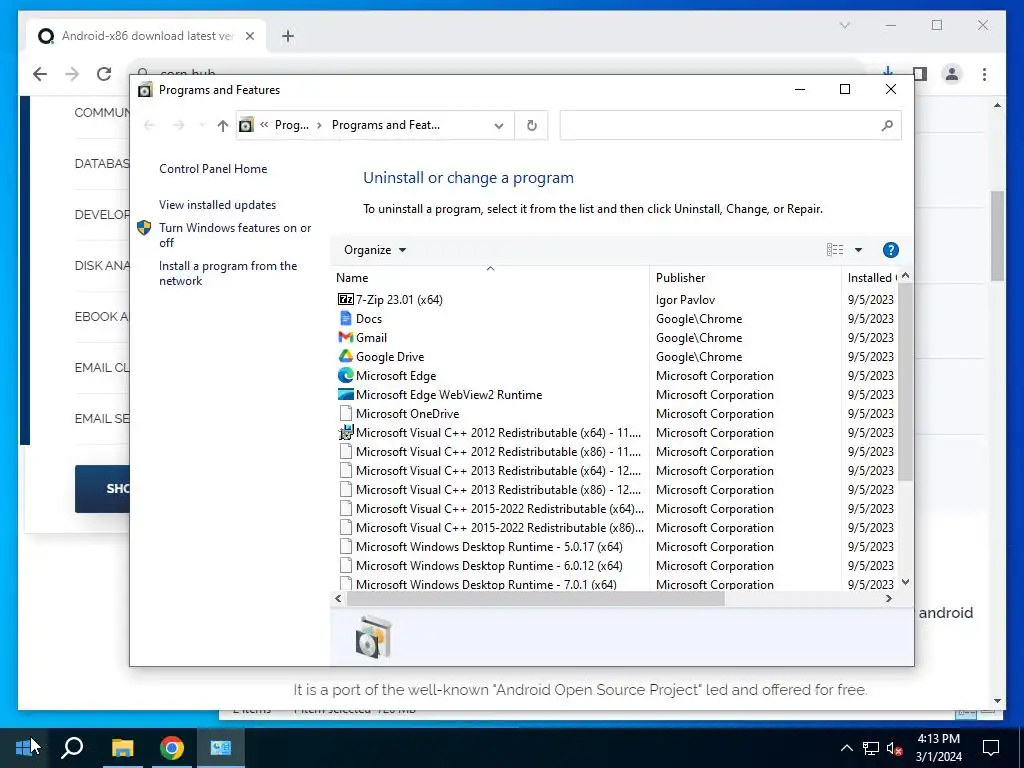Open the Organize dropdown menu
The height and width of the screenshot is (768, 1024).
tap(375, 249)
